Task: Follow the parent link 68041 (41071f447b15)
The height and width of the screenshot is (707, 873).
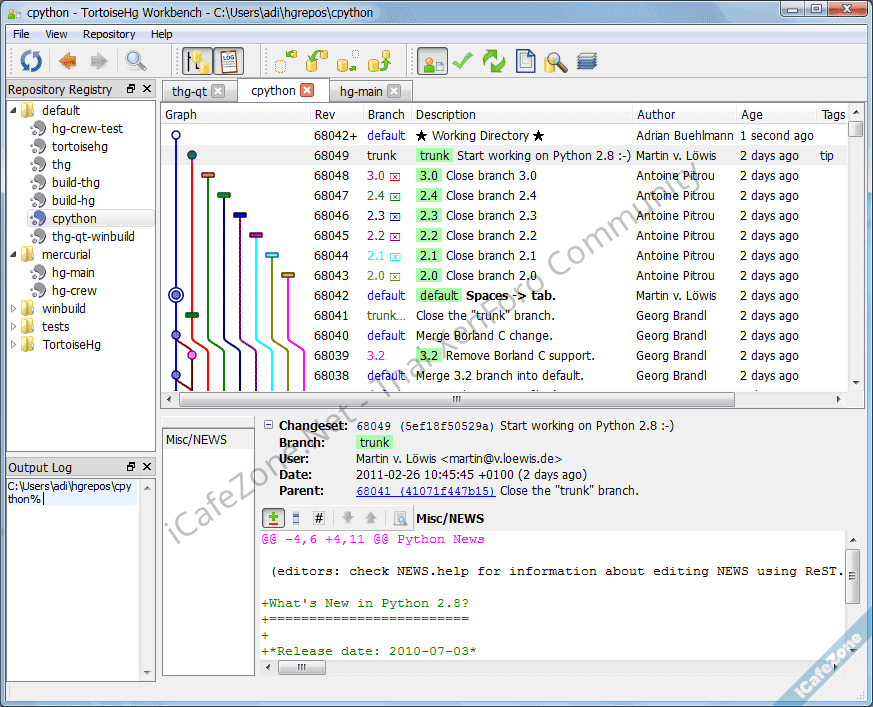Action: point(425,491)
